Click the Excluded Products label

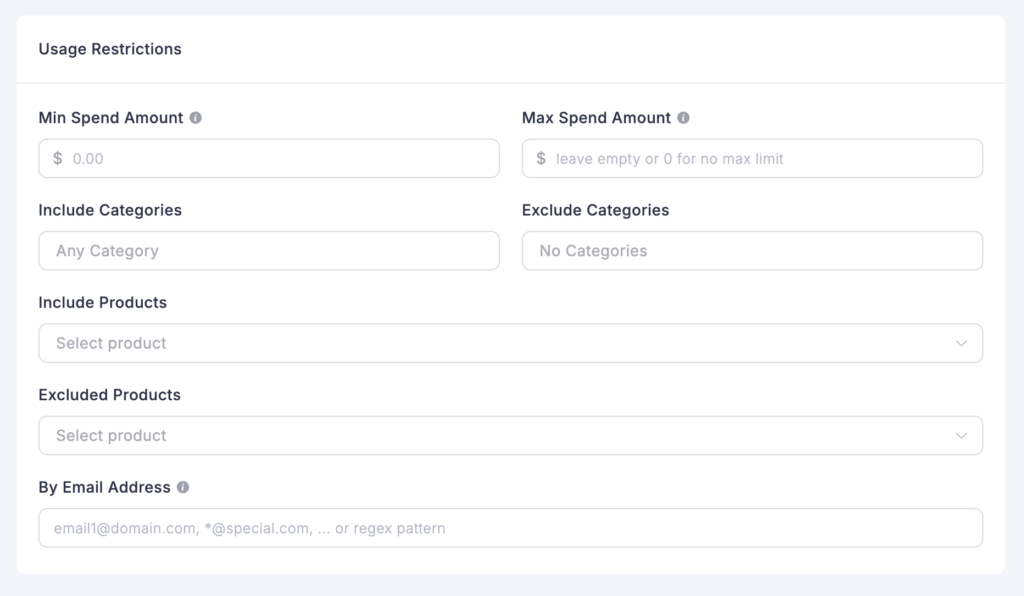109,395
